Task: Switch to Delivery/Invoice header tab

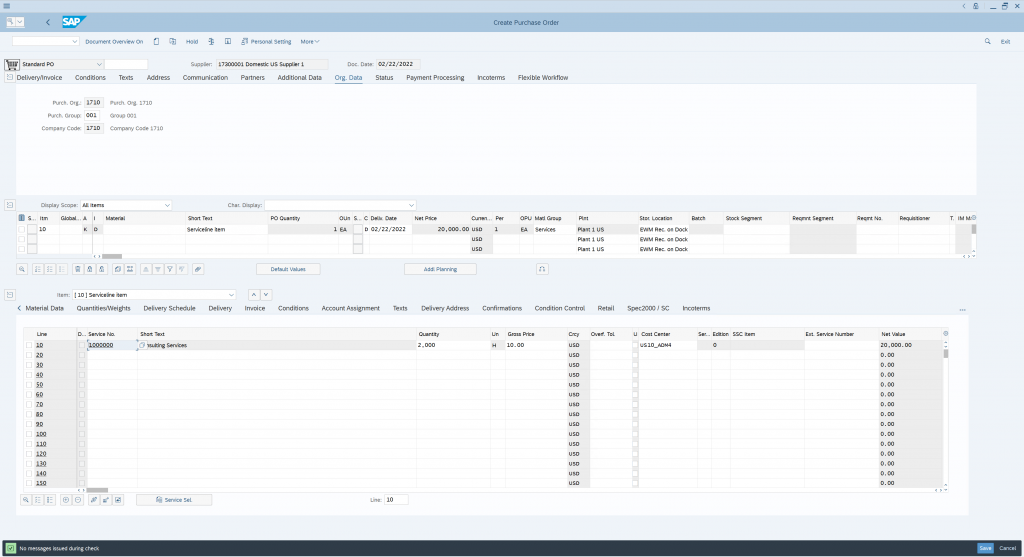Action: tap(39, 77)
